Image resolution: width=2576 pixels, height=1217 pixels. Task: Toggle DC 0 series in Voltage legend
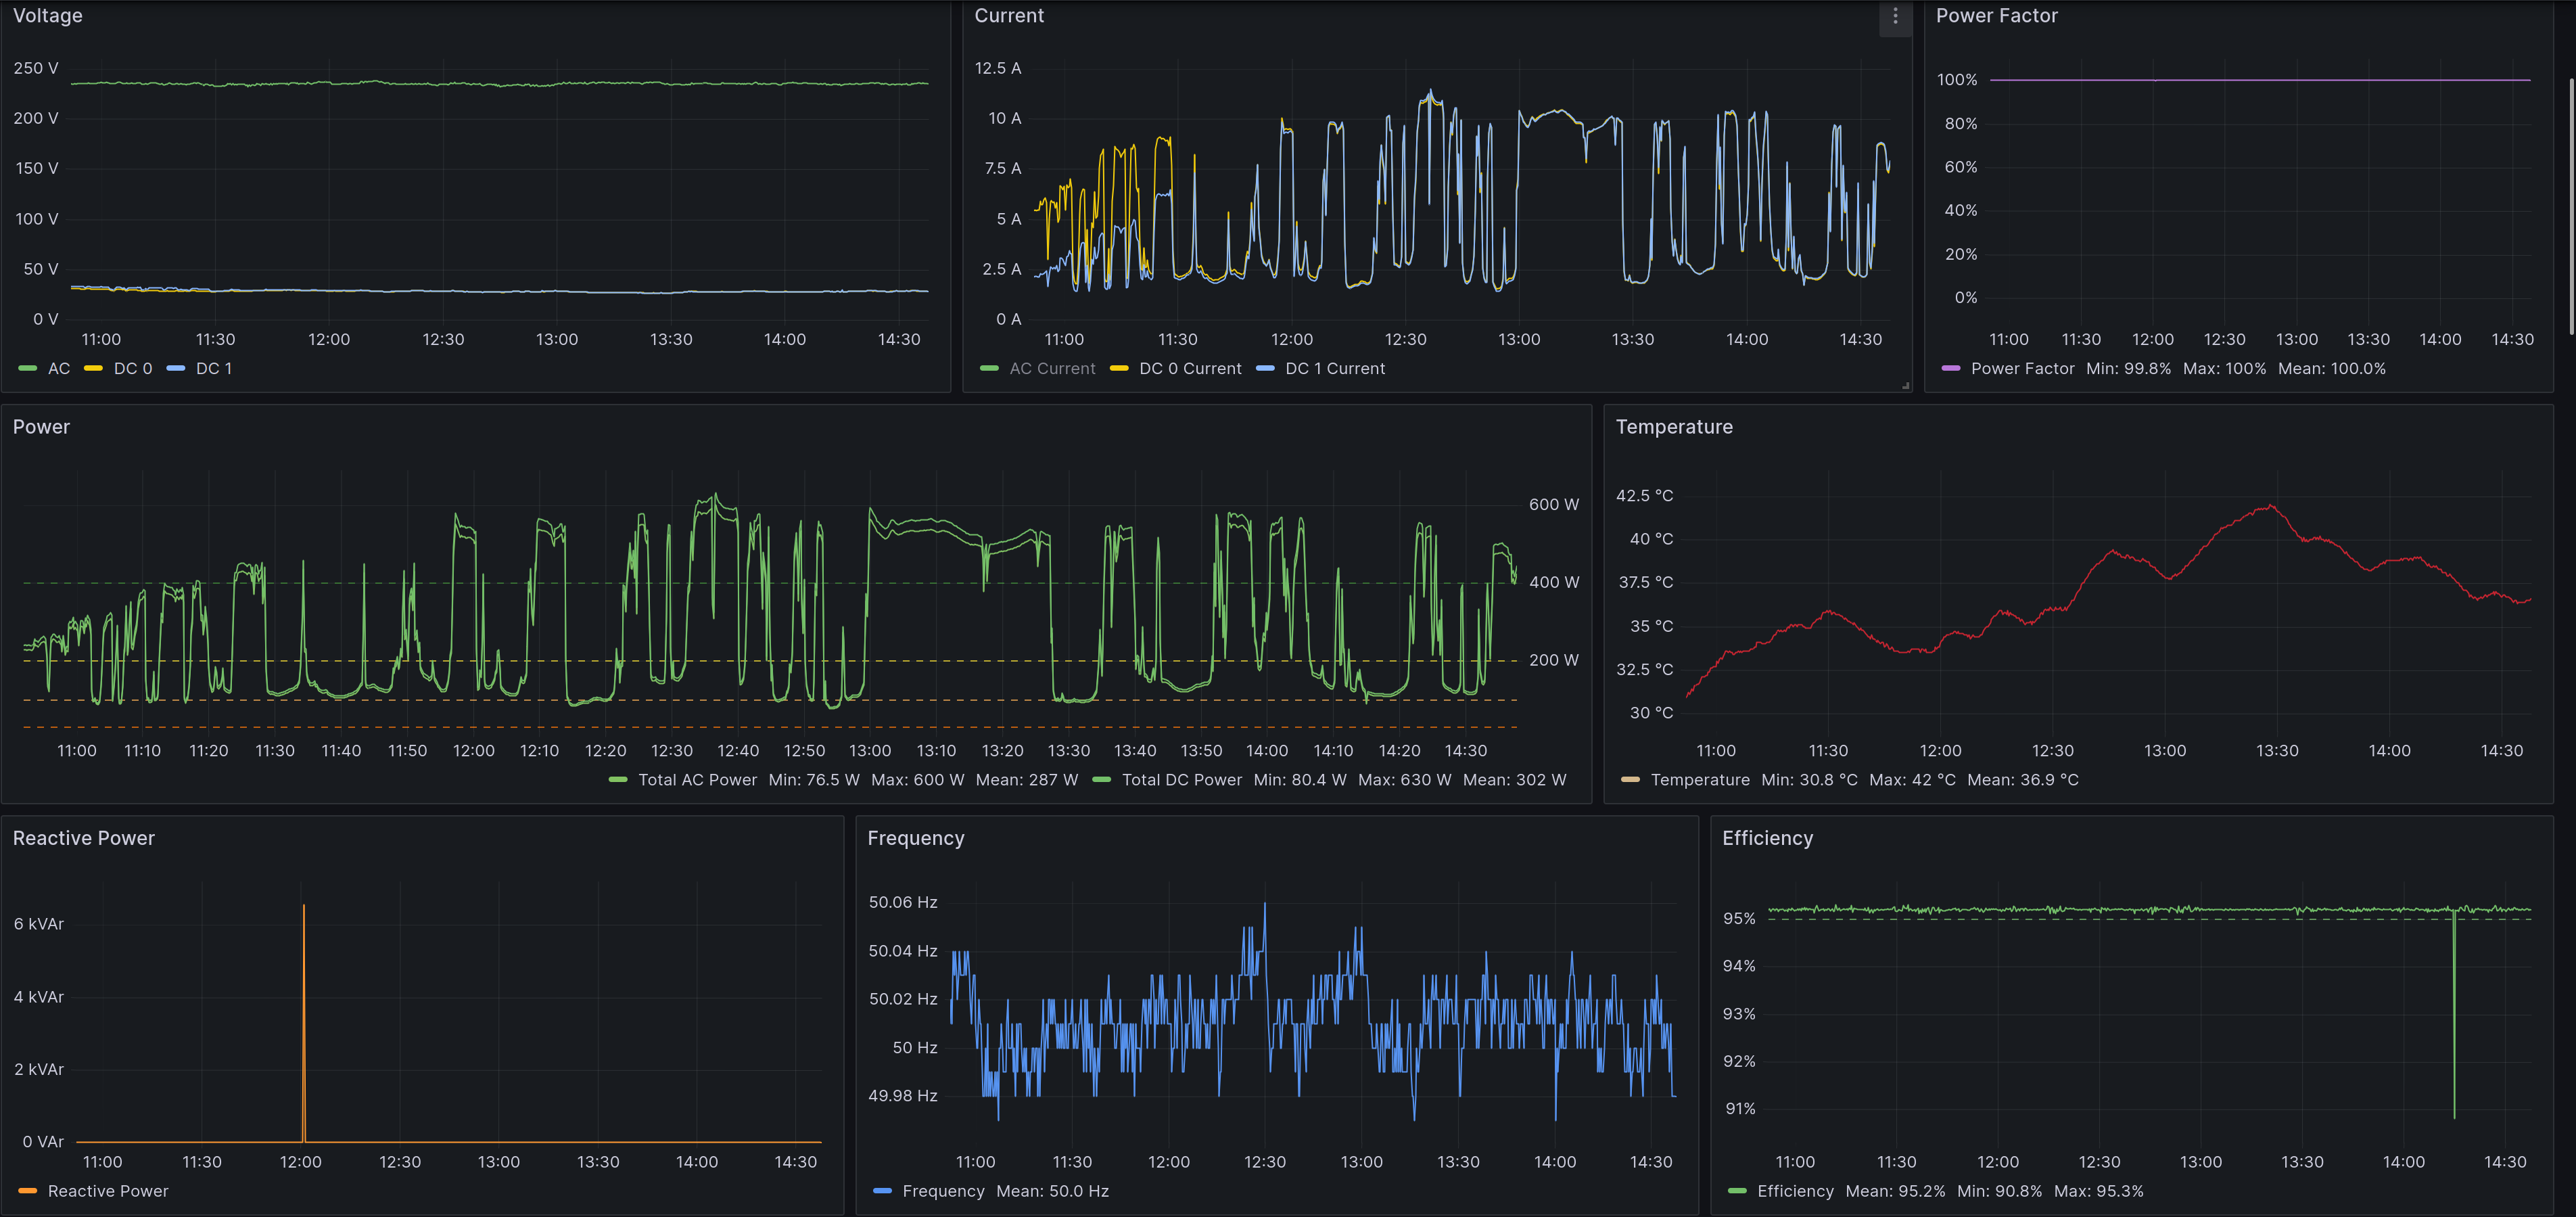133,369
